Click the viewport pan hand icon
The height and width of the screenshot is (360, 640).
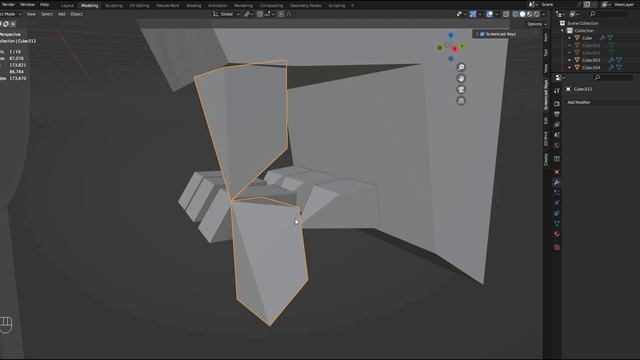[x=461, y=78]
